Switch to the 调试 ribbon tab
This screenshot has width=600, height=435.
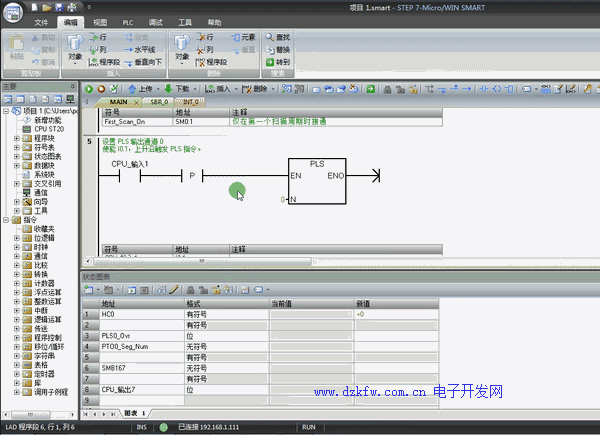tap(155, 23)
